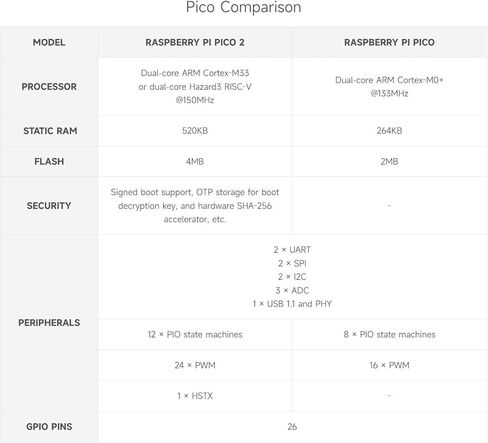Viewport: 488px width, 443px height.
Task: Click the Cortex-M0+ @133MHz cell
Action: click(x=389, y=87)
